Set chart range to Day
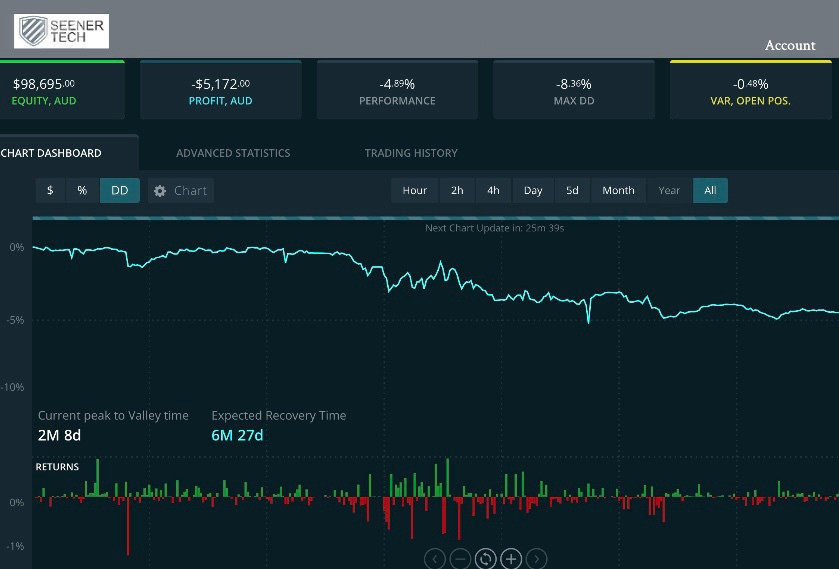 pos(533,191)
